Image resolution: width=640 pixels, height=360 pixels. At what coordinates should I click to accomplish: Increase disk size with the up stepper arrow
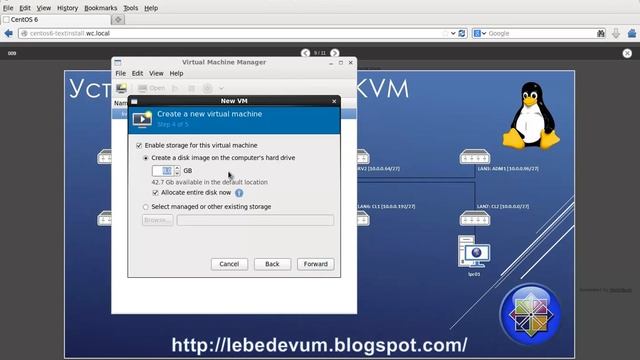tap(177, 168)
